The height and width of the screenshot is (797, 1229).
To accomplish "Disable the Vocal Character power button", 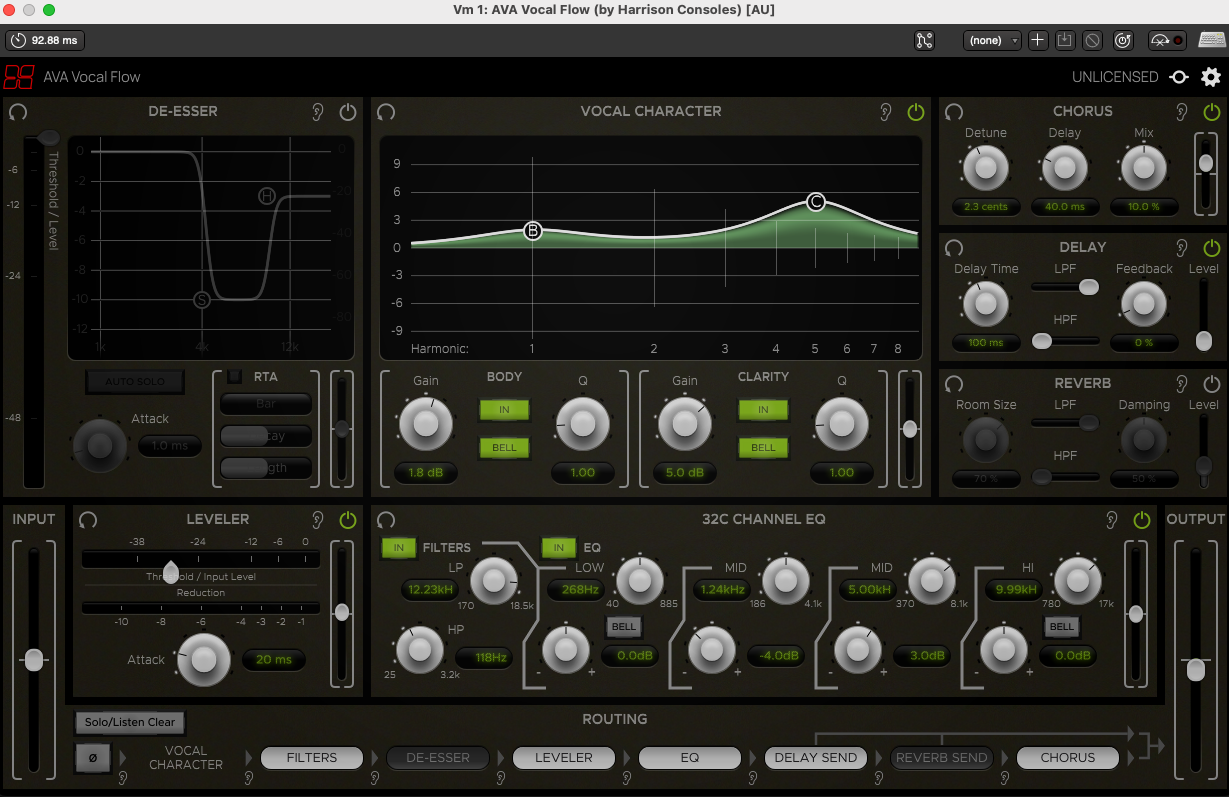I will coord(916,112).
